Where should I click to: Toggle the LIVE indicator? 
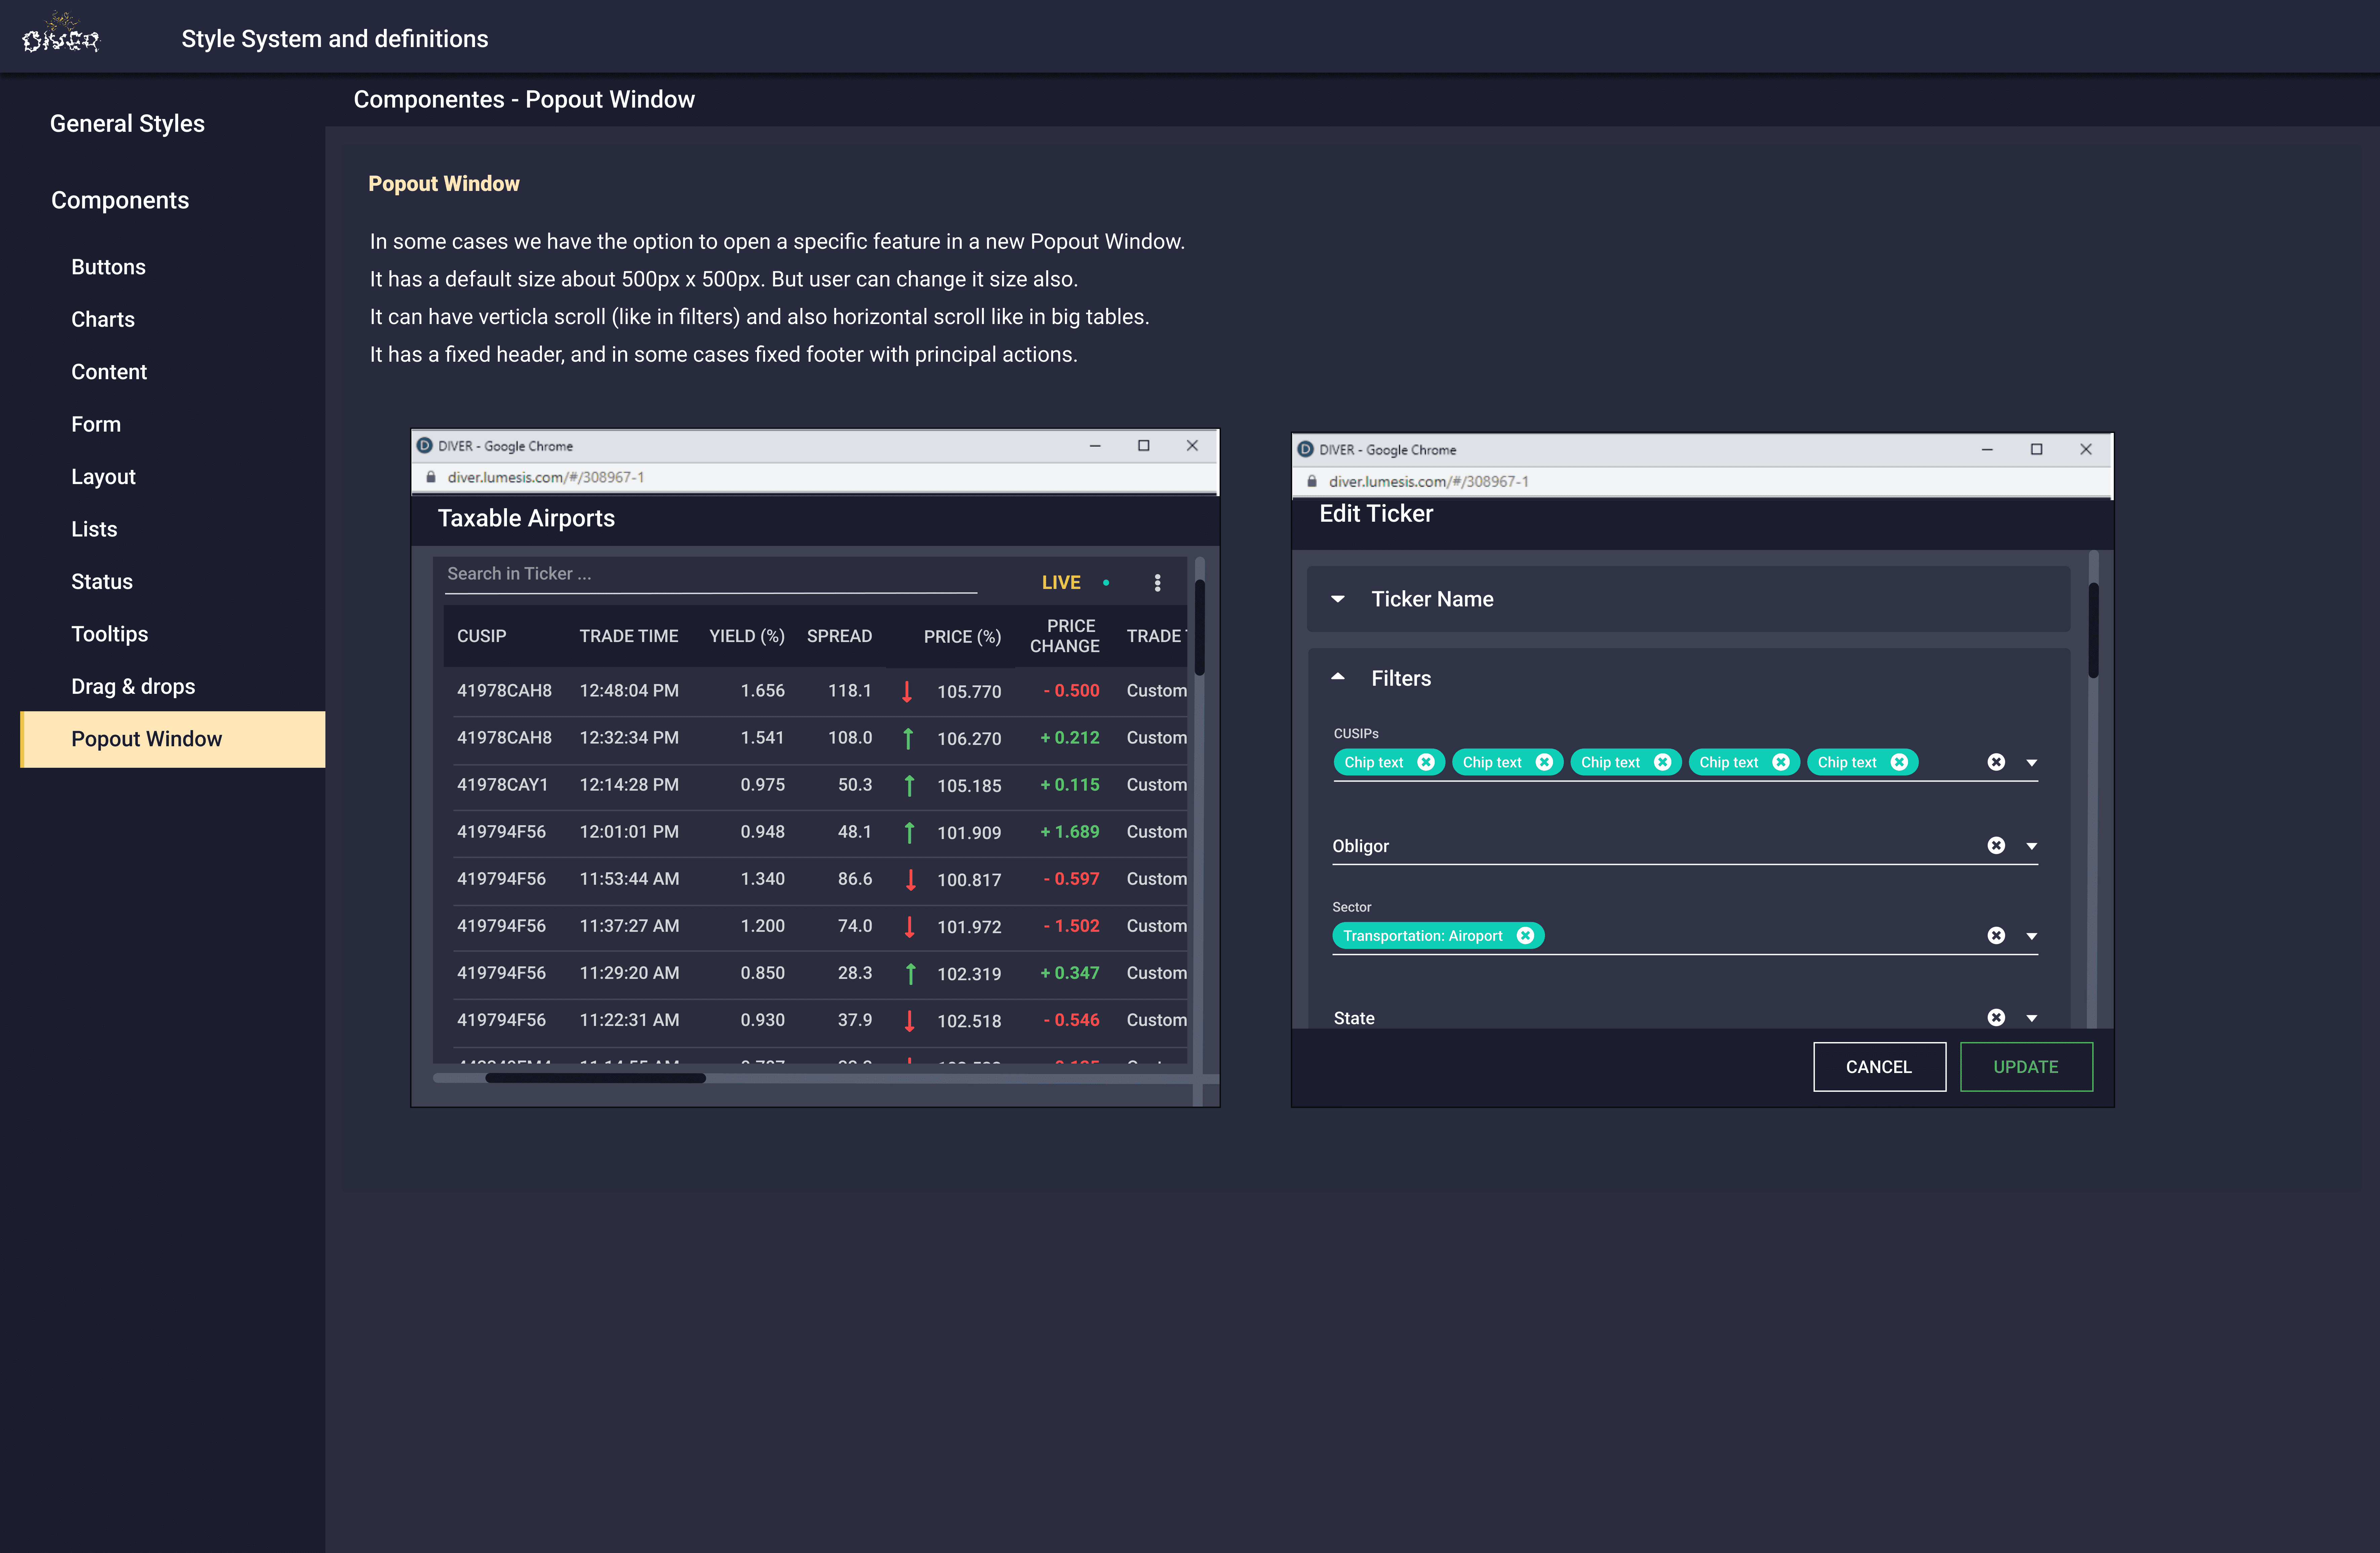coord(1061,583)
